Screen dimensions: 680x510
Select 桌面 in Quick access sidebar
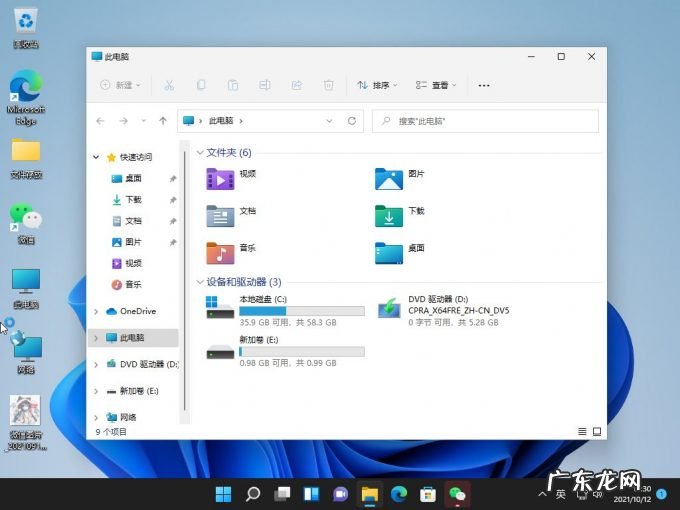click(133, 178)
